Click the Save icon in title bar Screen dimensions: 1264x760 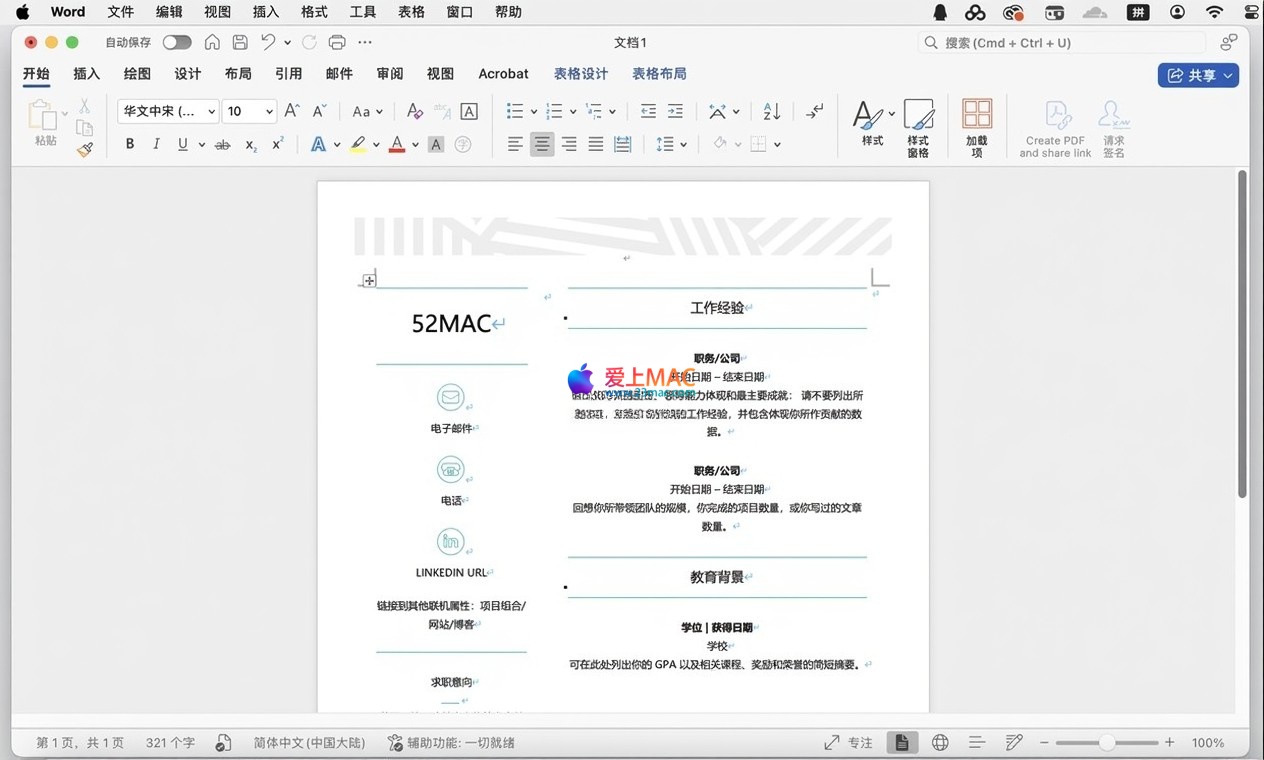pyautogui.click(x=240, y=42)
